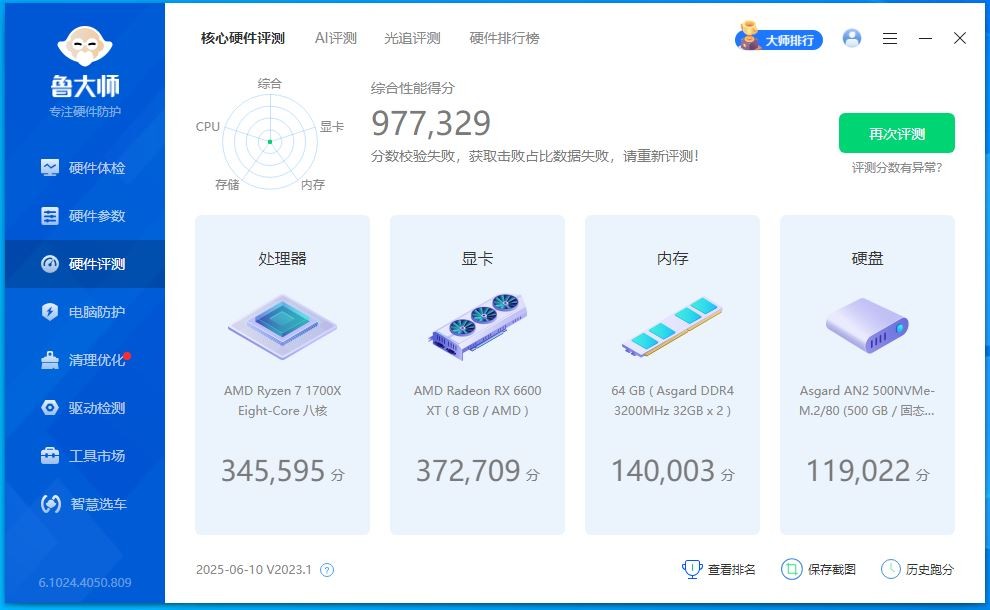This screenshot has width=990, height=610.
Task: Click the 硬件参数 list icon
Action: 50,215
